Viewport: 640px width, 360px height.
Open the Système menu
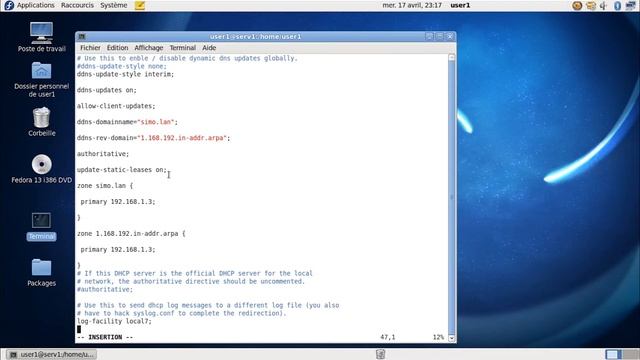(x=114, y=5)
